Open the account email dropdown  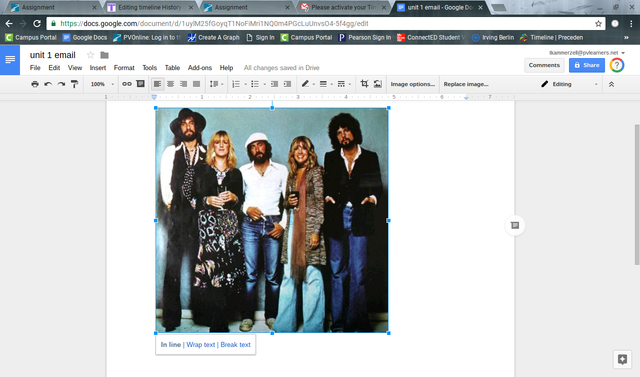[x=587, y=53]
